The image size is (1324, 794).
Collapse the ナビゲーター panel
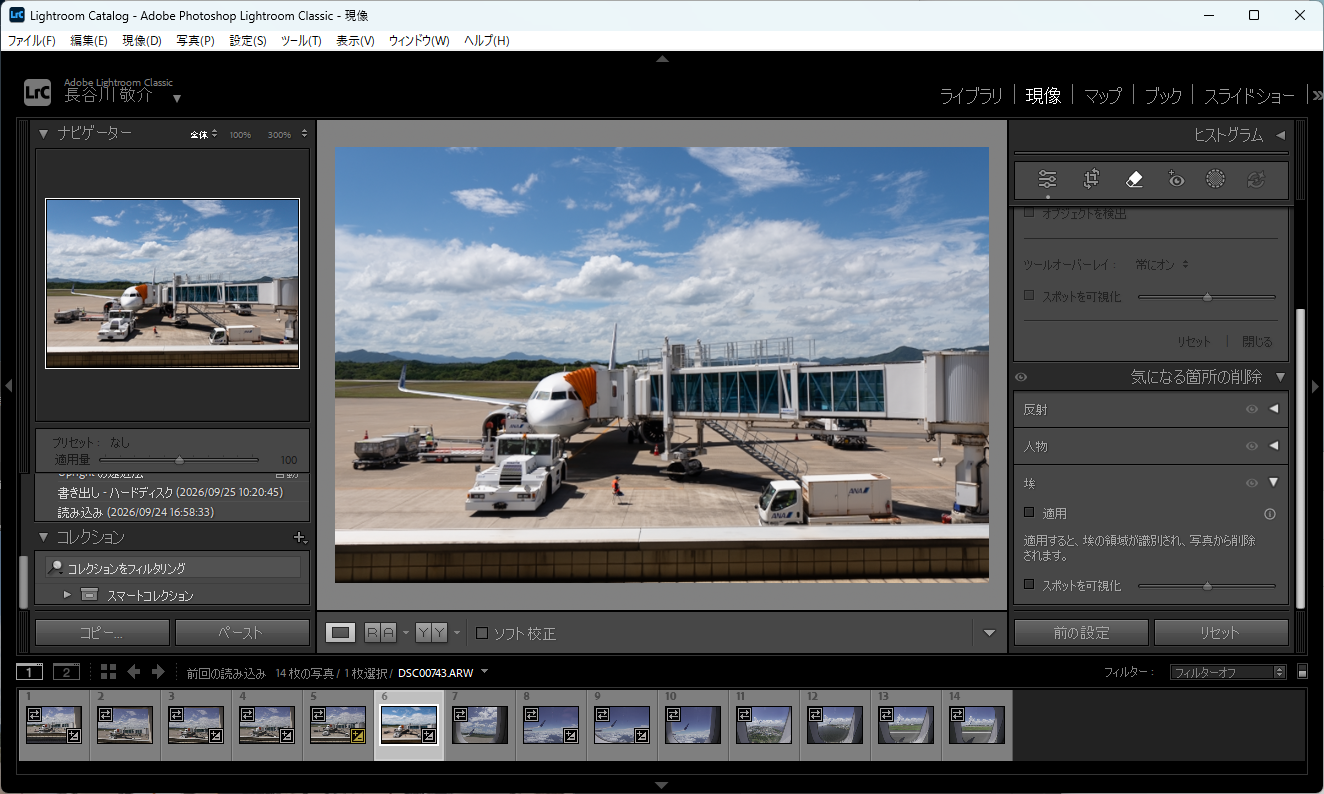[x=43, y=133]
